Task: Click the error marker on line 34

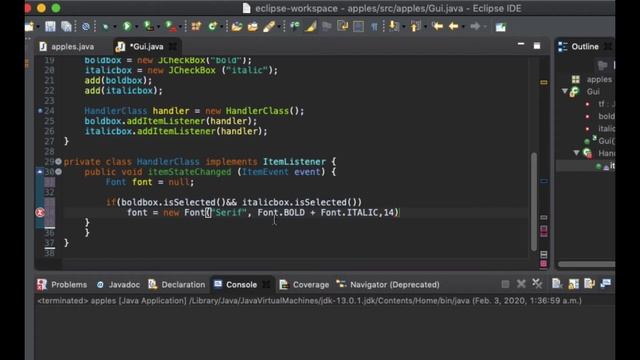Action: coord(40,212)
